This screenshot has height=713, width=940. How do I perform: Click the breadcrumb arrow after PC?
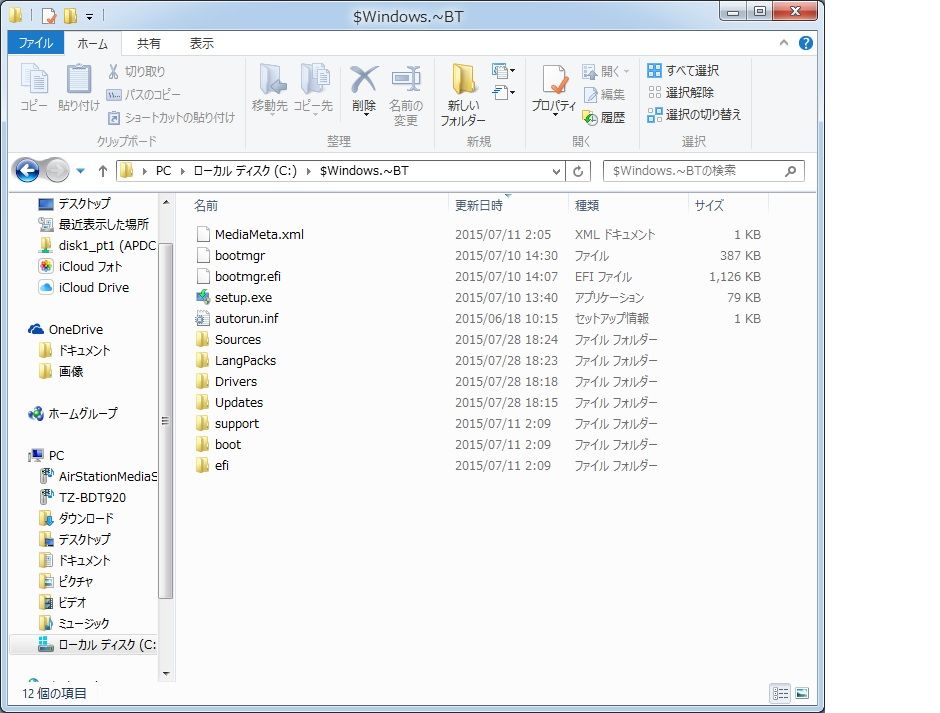click(182, 172)
